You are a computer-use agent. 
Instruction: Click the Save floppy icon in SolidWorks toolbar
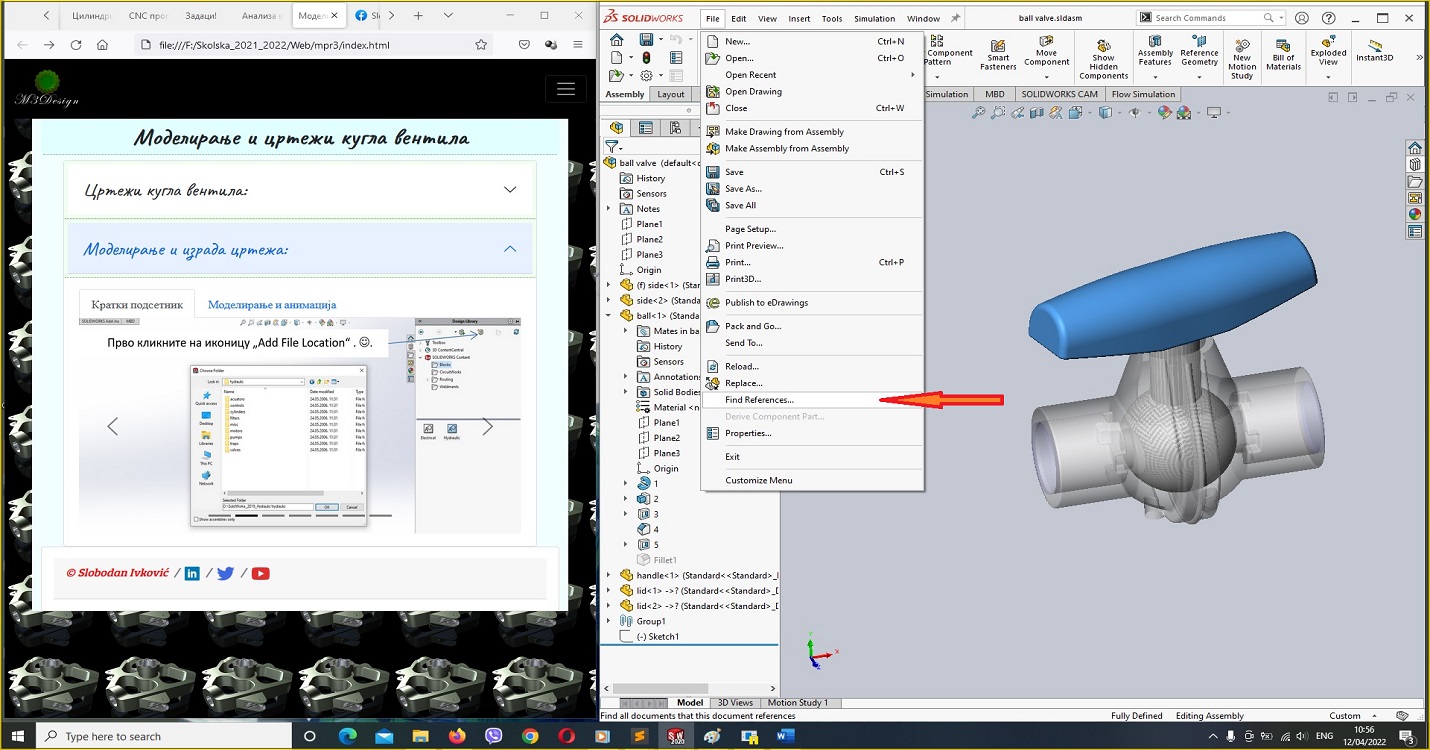click(x=646, y=40)
